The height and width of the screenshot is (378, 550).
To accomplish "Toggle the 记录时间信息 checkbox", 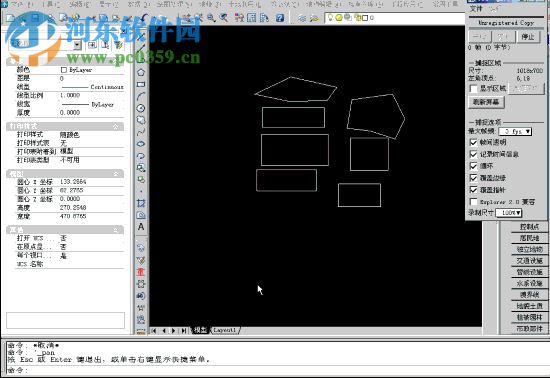I will point(474,154).
